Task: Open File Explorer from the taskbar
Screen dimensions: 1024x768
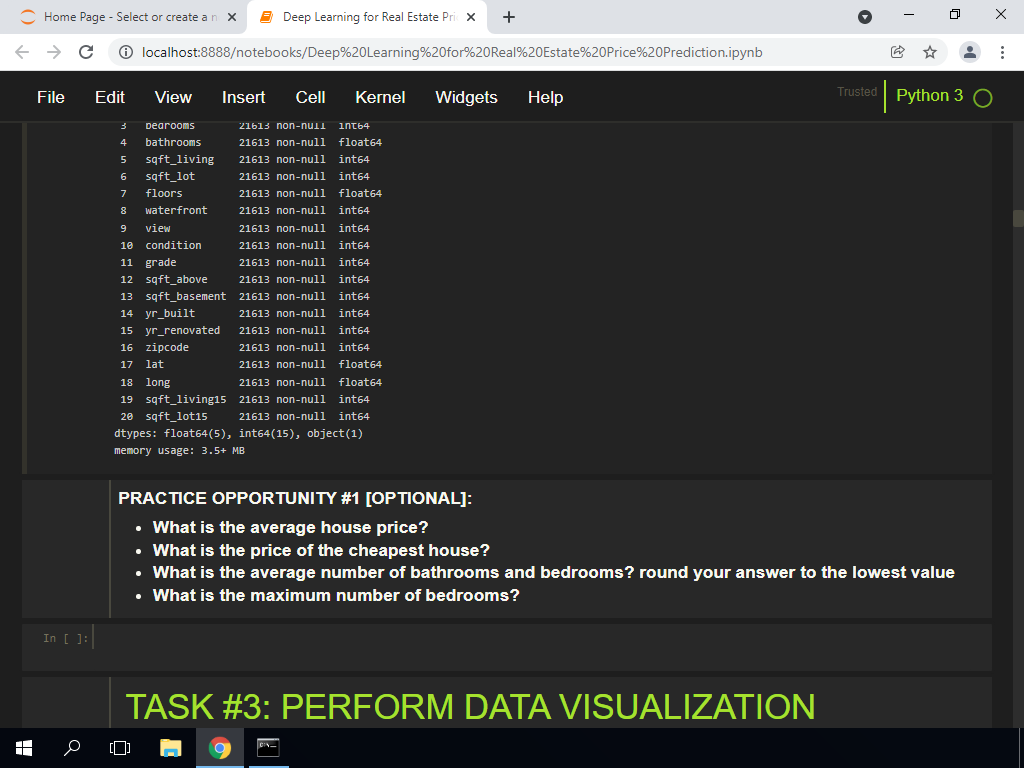Action: (x=171, y=748)
